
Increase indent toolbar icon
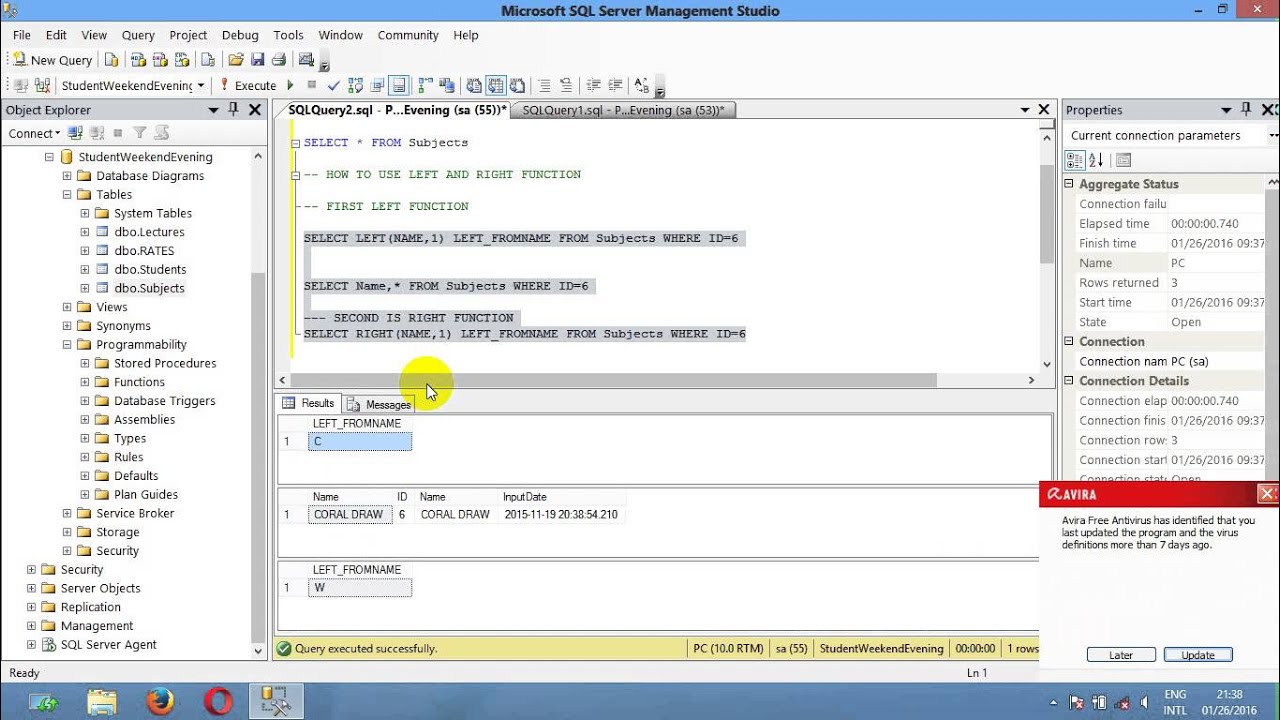pyautogui.click(x=615, y=86)
